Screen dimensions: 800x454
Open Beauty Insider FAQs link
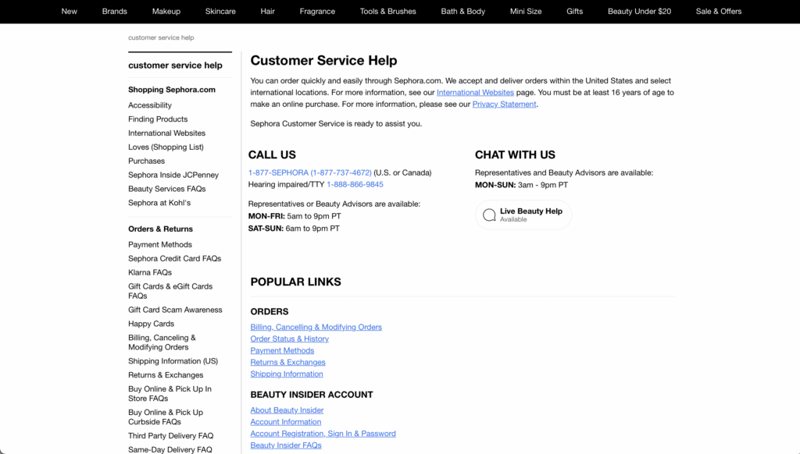(286, 445)
